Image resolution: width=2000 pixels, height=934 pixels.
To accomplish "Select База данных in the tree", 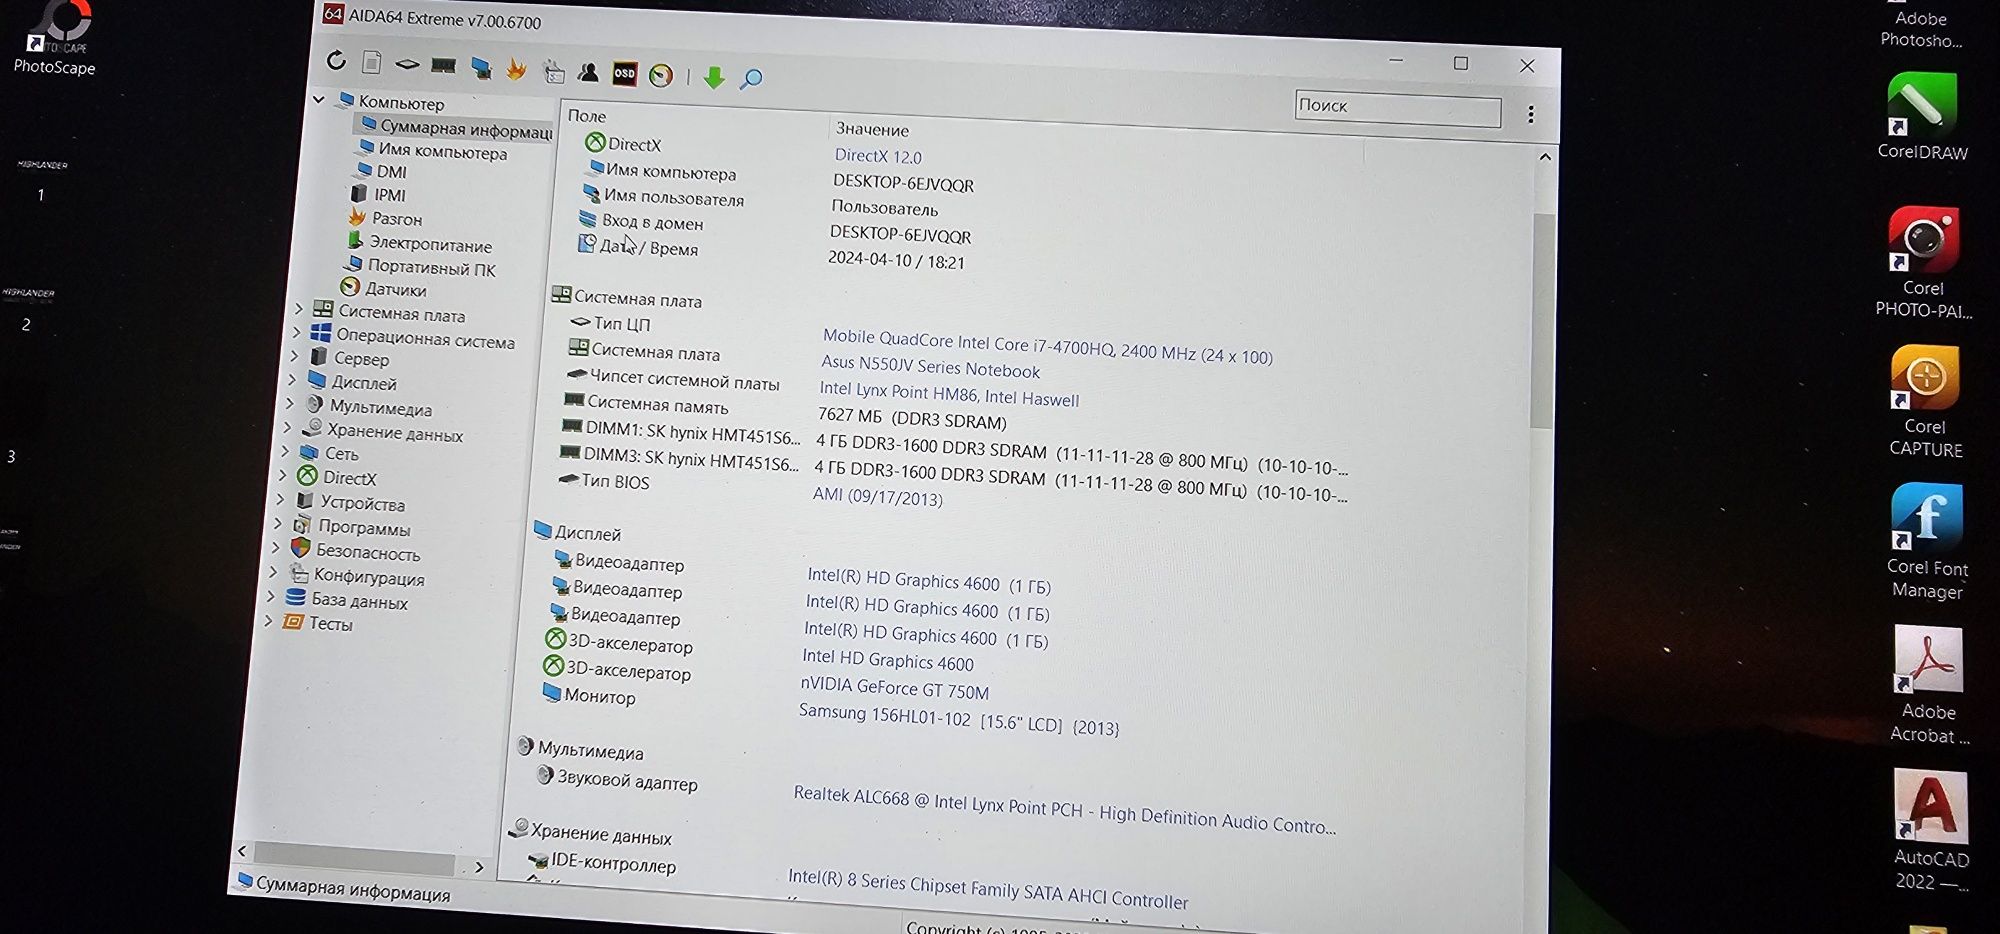I will 346,600.
